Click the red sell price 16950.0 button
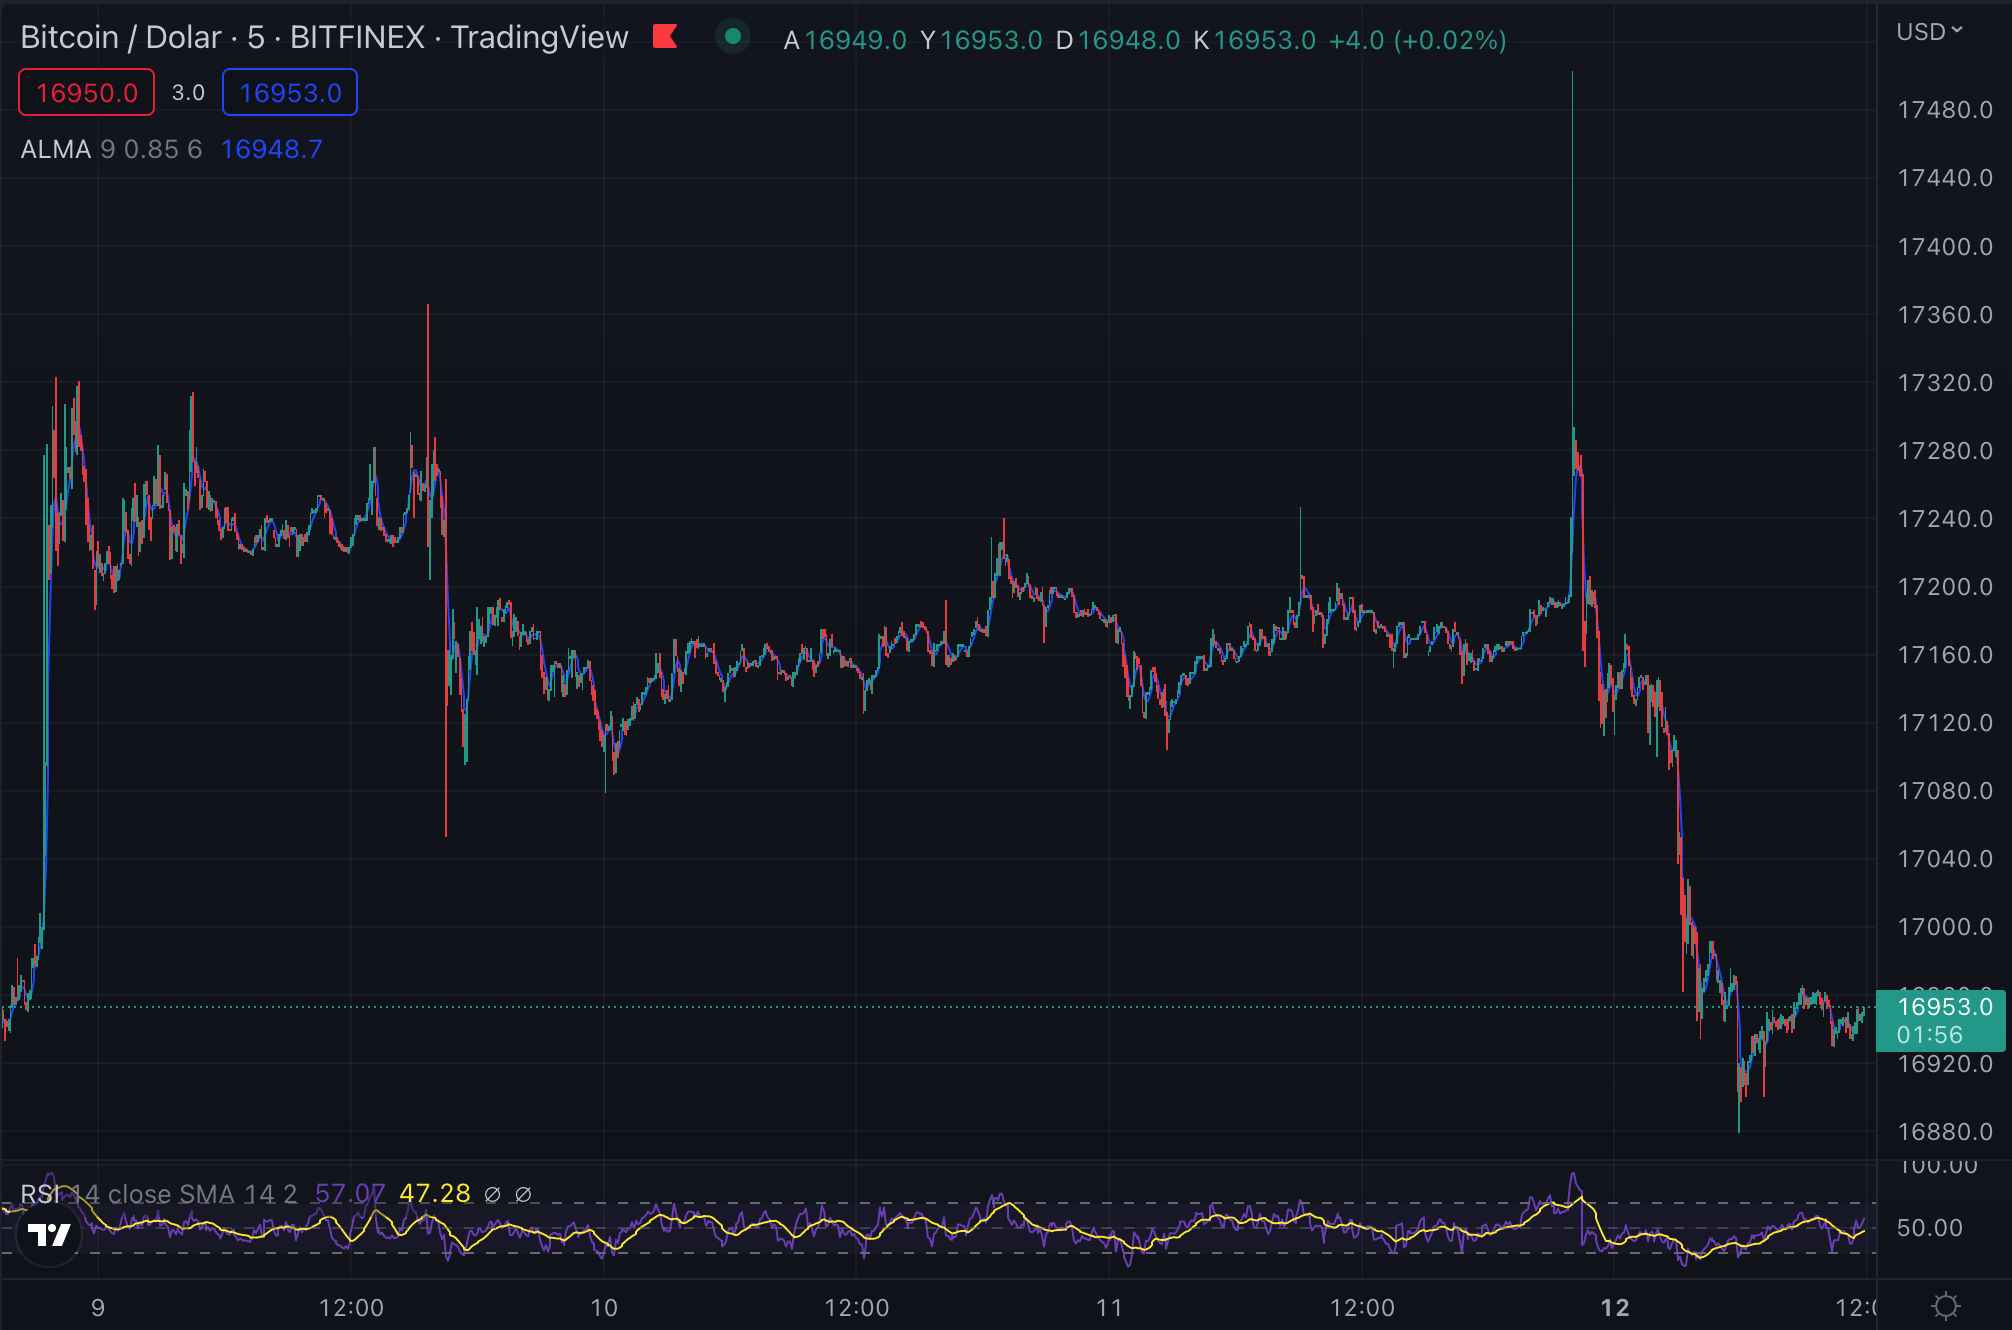 click(x=87, y=92)
